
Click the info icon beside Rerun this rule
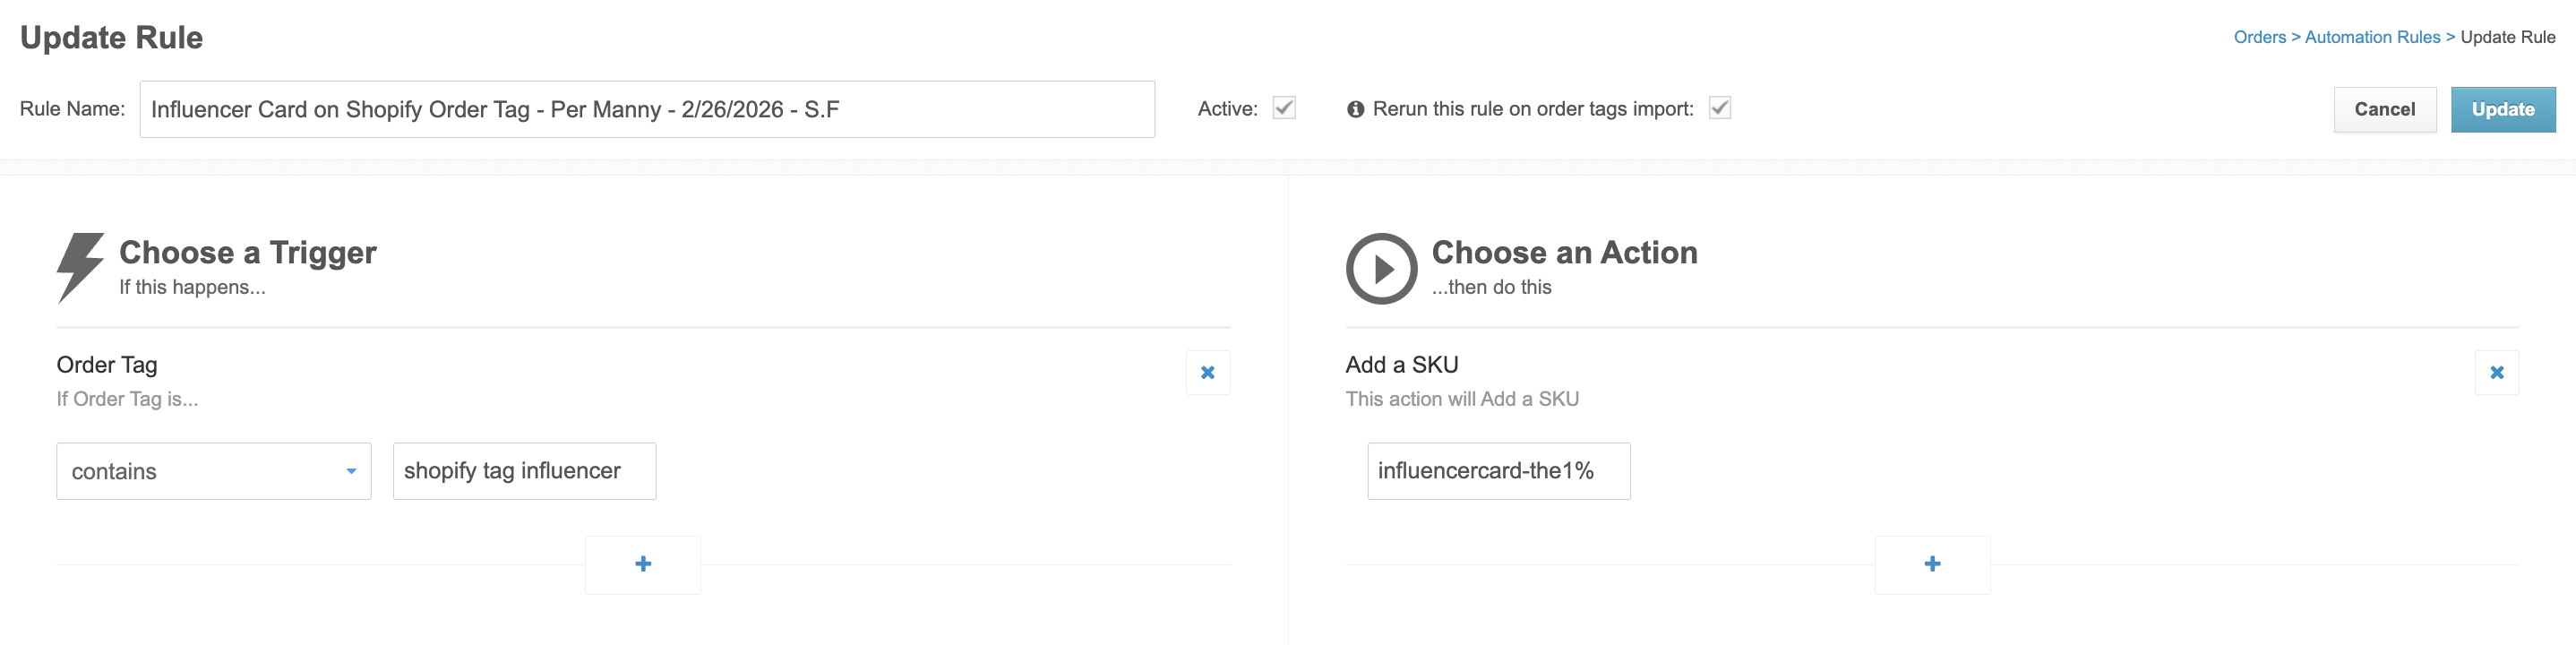[1355, 109]
